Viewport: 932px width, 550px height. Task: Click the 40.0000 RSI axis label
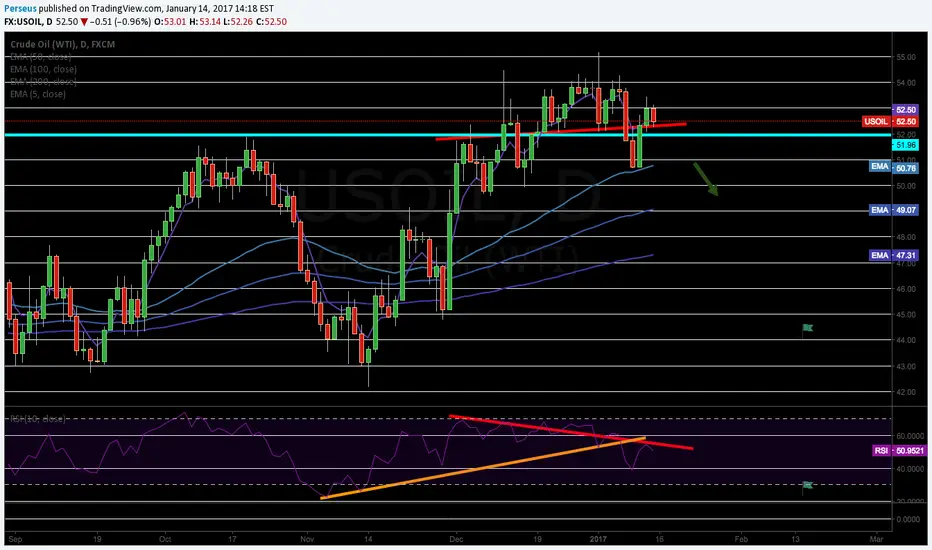910,469
